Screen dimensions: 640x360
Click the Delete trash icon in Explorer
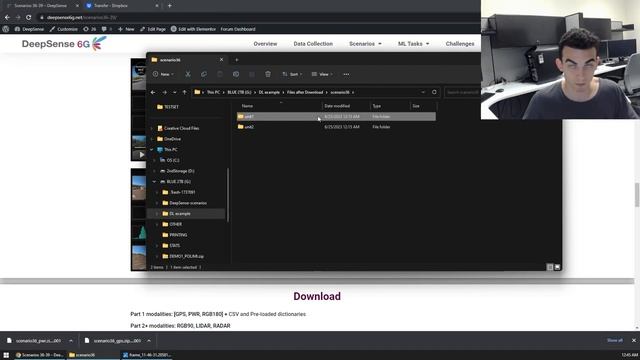tap(268, 74)
